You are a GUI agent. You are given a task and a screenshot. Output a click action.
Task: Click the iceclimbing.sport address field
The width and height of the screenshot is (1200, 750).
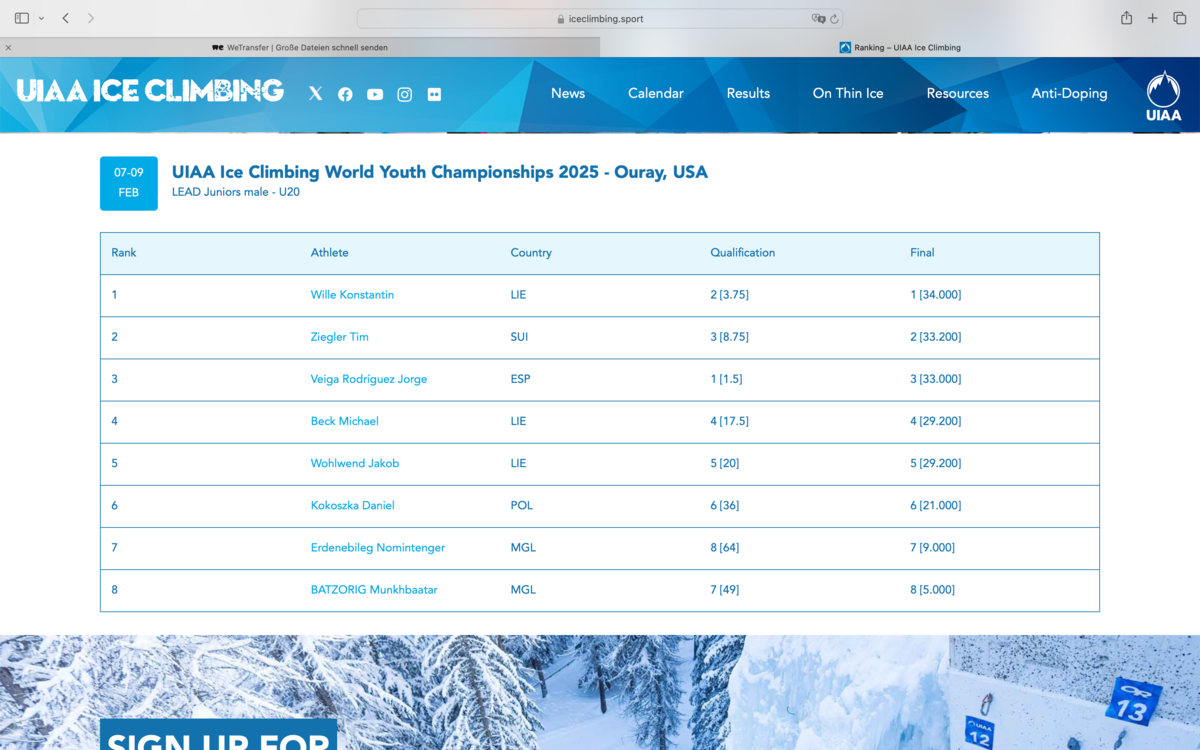point(600,18)
